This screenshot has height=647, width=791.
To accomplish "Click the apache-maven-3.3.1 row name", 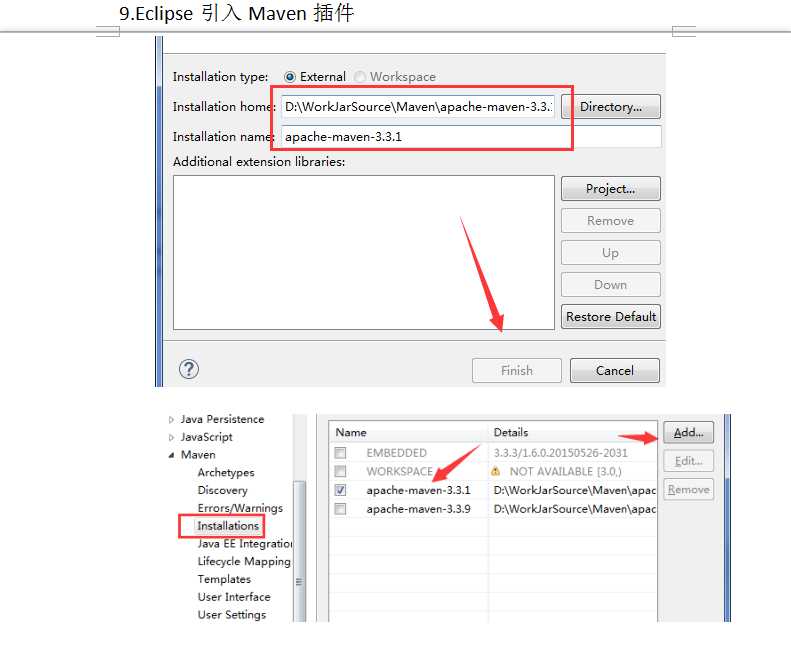I will (418, 490).
